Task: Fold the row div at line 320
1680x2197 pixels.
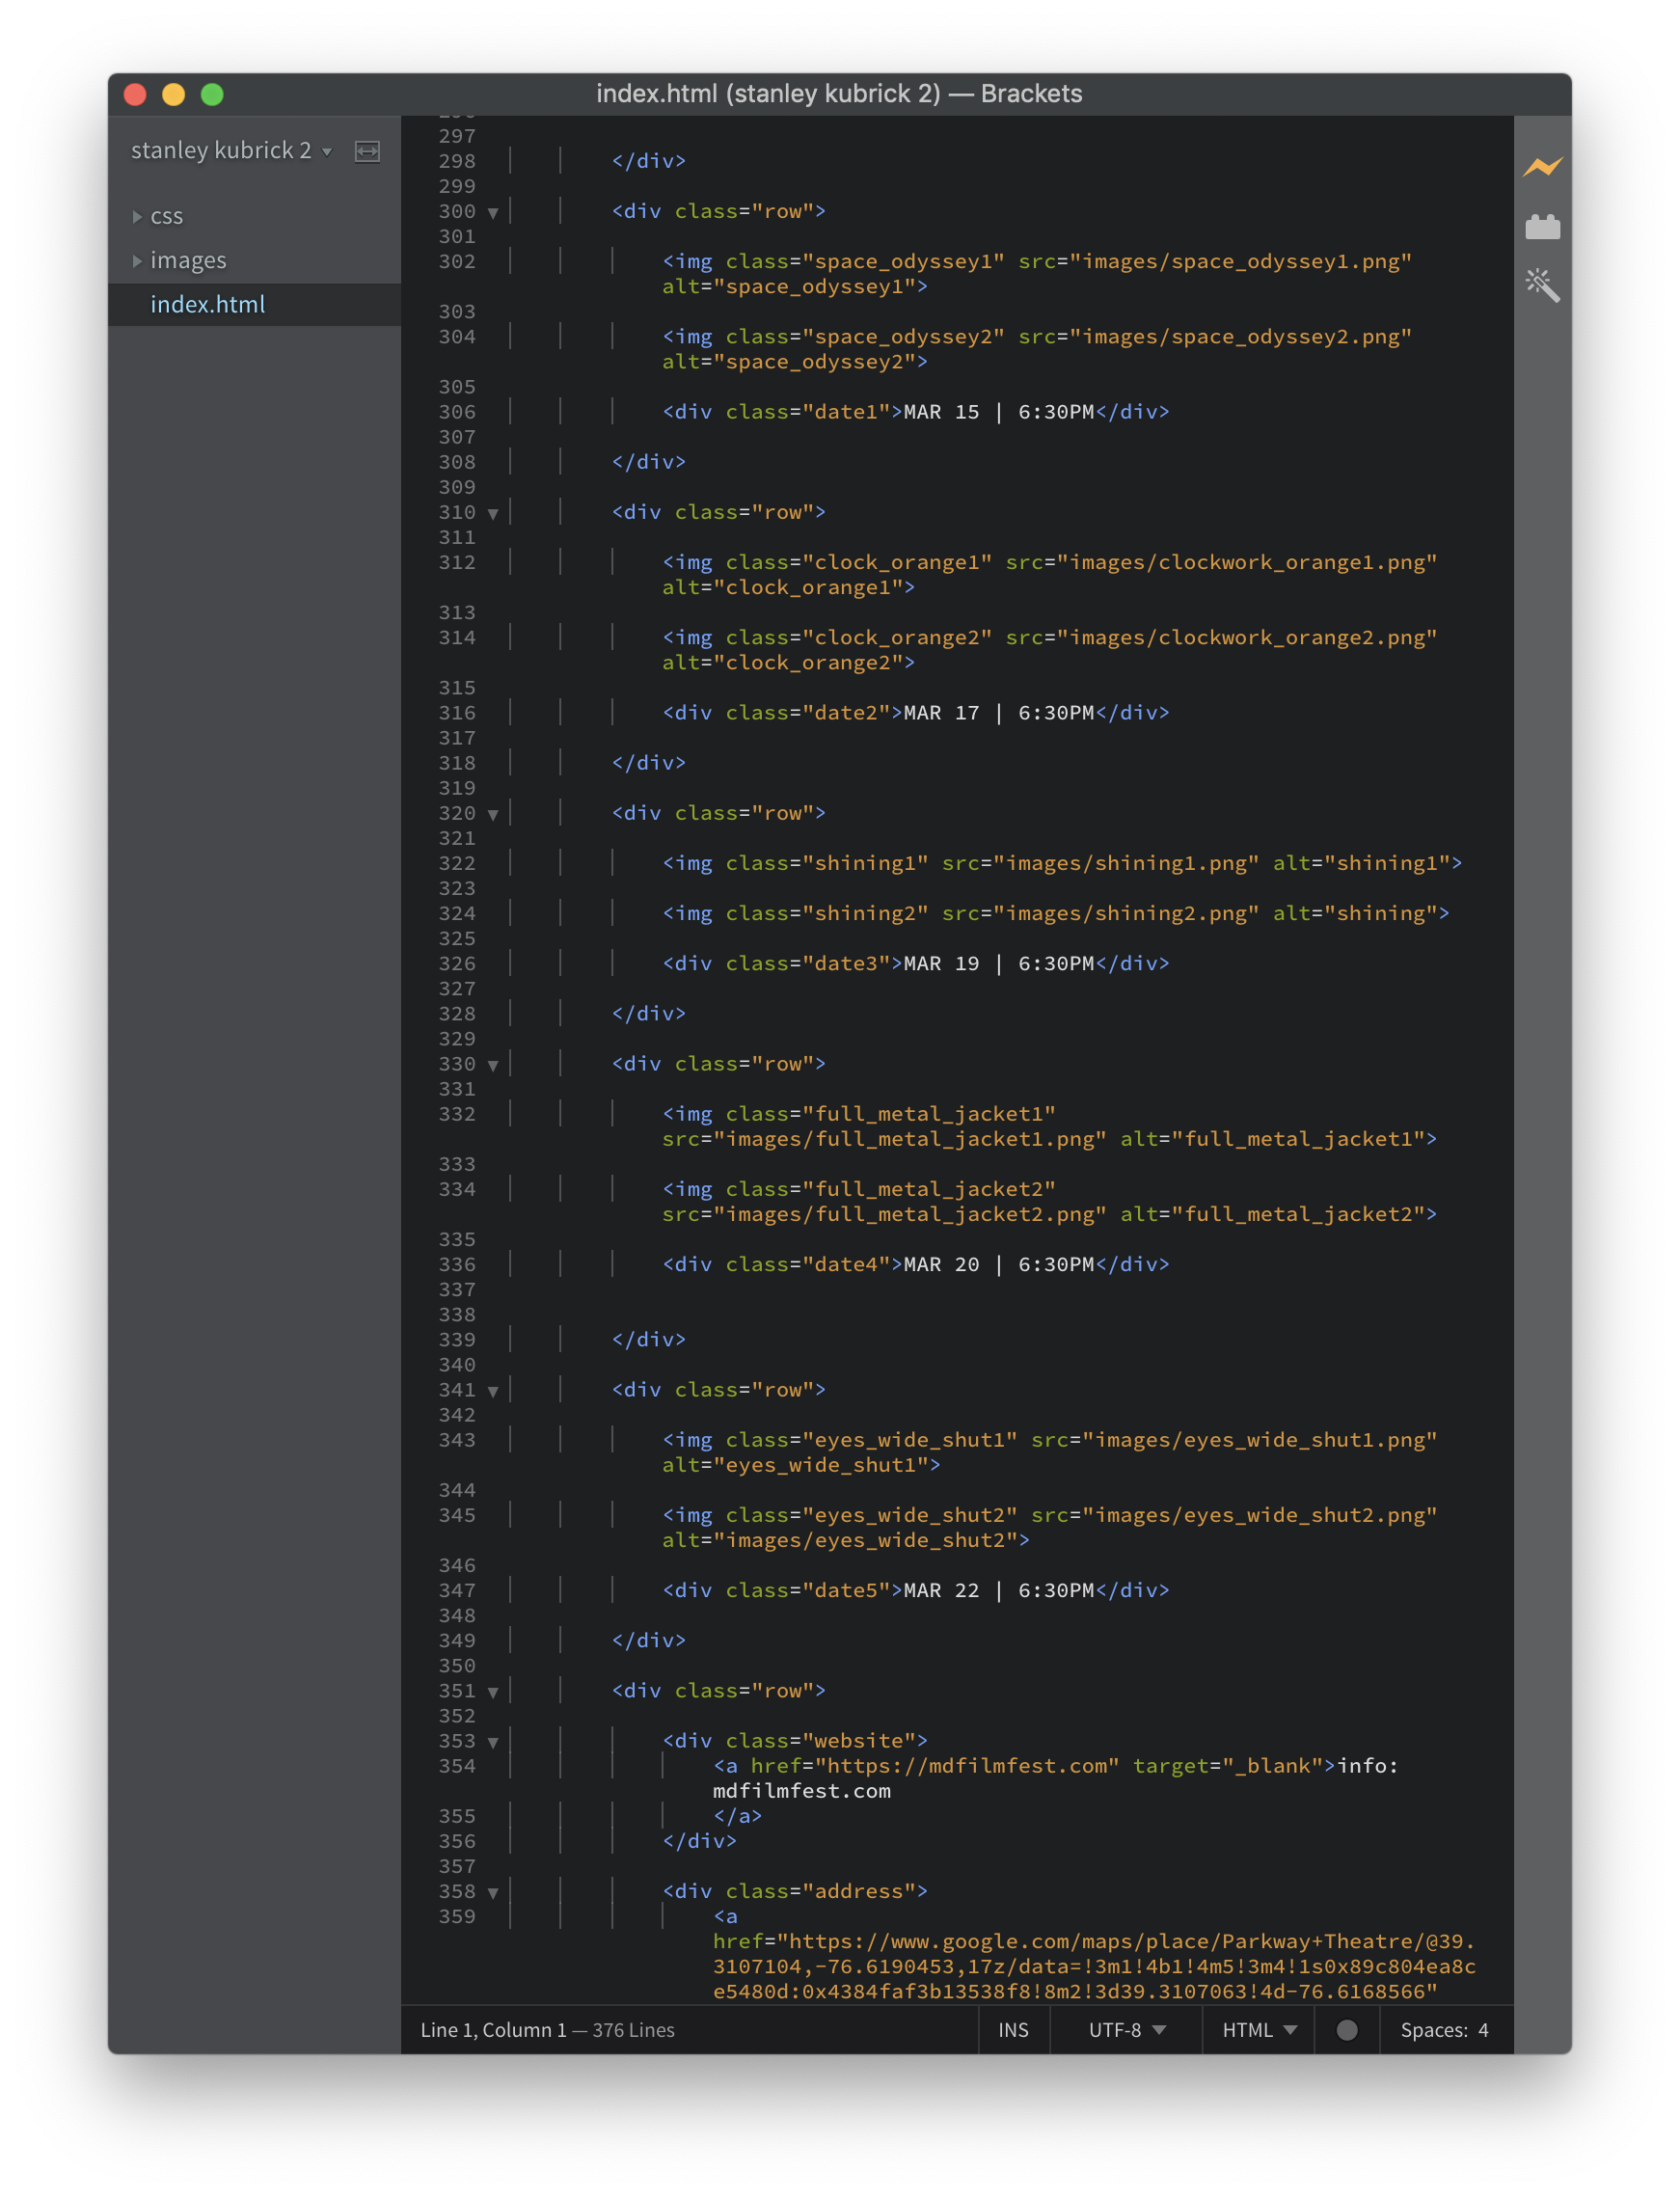Action: (x=493, y=814)
